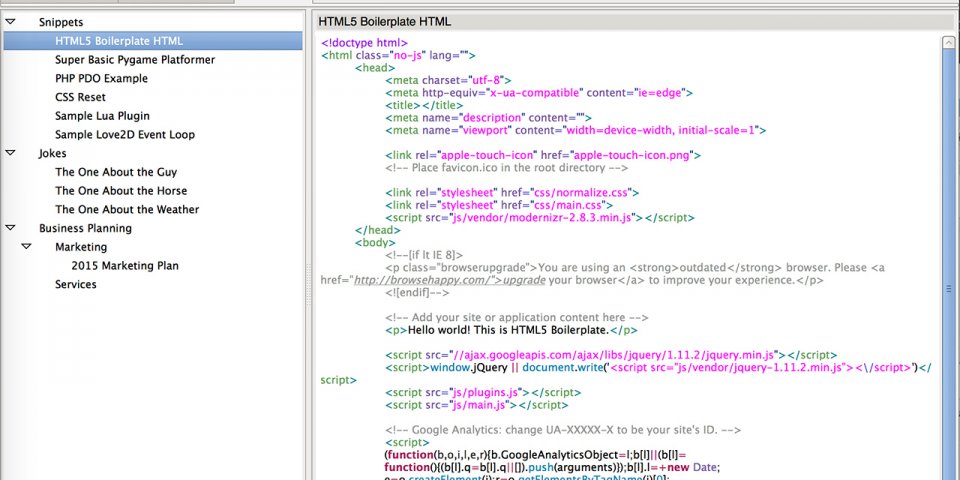Click the HTML5 Boilerplate HTML title field
960x480 pixels.
tap(636, 21)
